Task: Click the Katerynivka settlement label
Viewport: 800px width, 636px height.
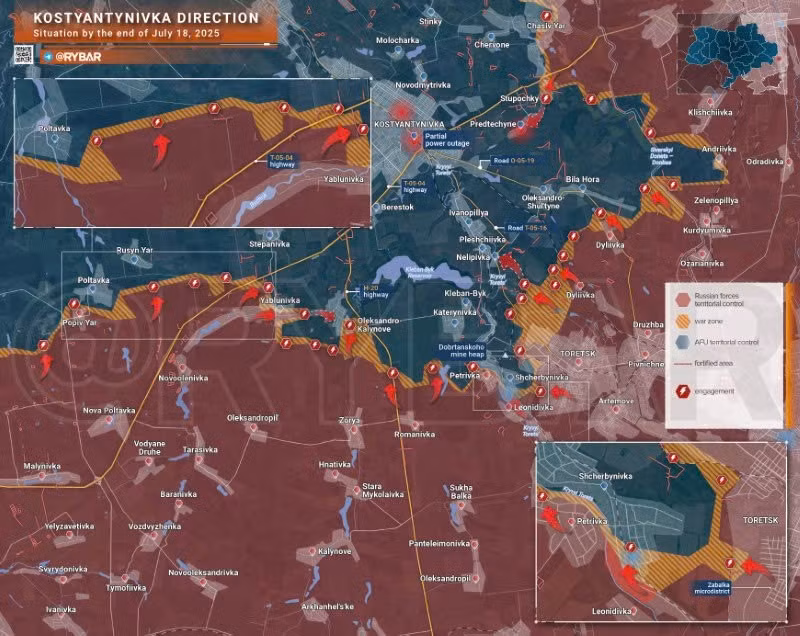Action: point(455,312)
